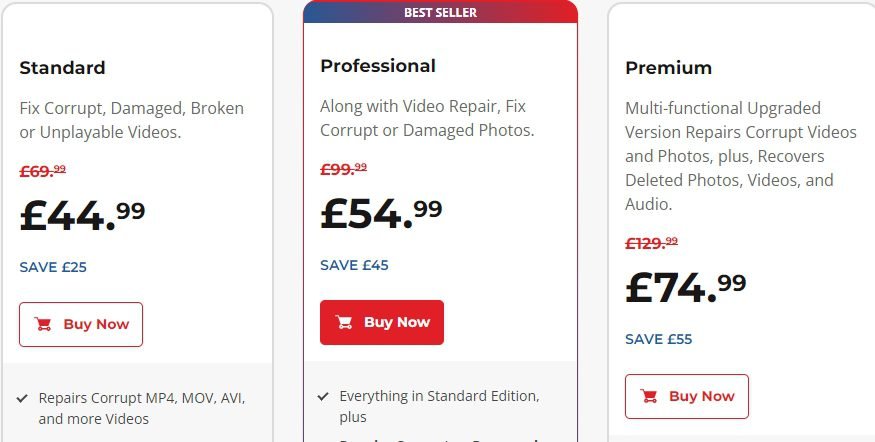Click the £44.99 Standard price
This screenshot has height=442, width=875.
tap(82, 215)
